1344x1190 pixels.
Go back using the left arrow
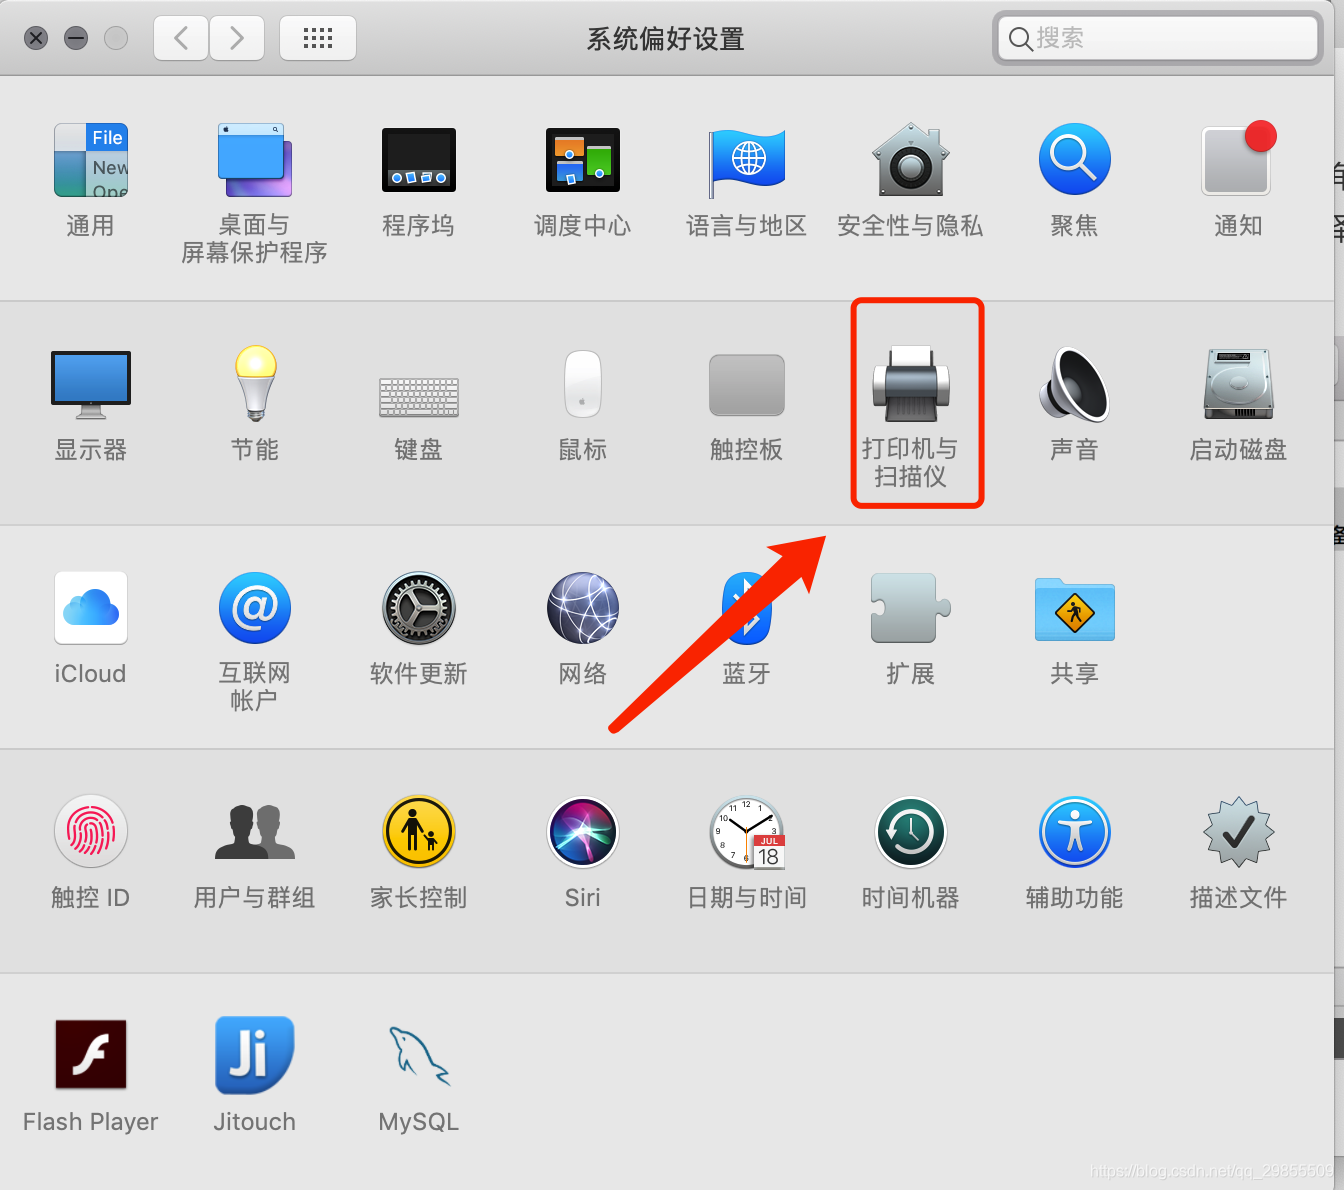coord(180,37)
